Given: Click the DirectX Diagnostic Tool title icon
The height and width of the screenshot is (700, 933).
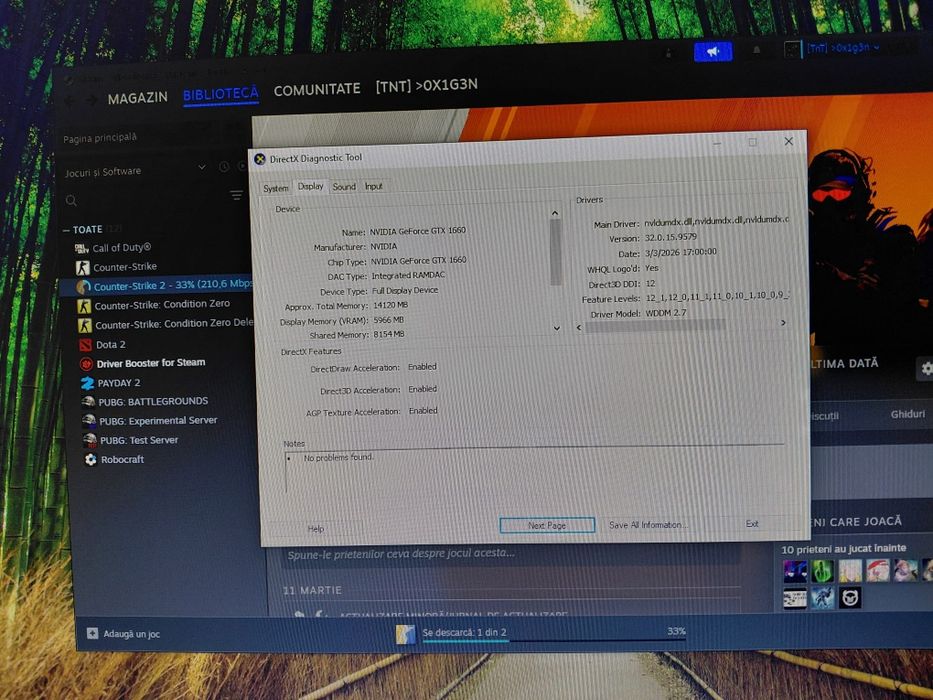Looking at the screenshot, I should click(259, 159).
